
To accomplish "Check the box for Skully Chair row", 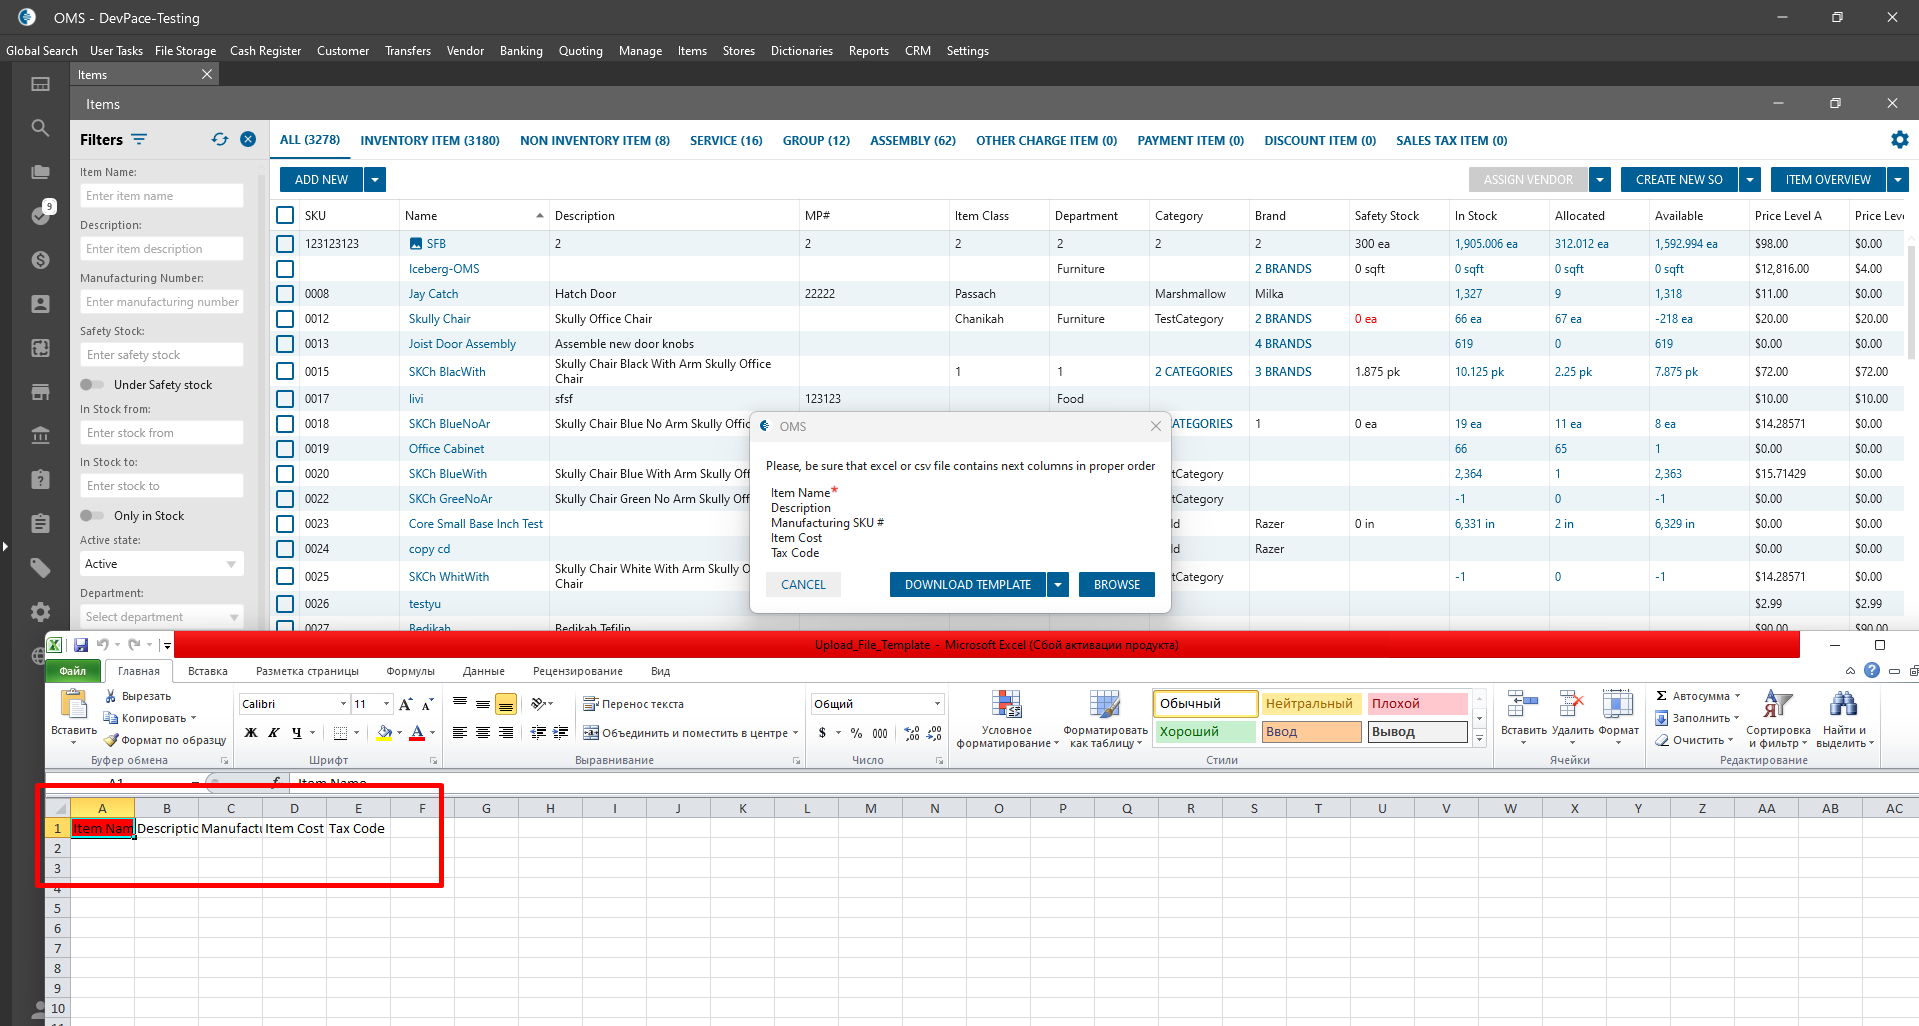I will (285, 319).
